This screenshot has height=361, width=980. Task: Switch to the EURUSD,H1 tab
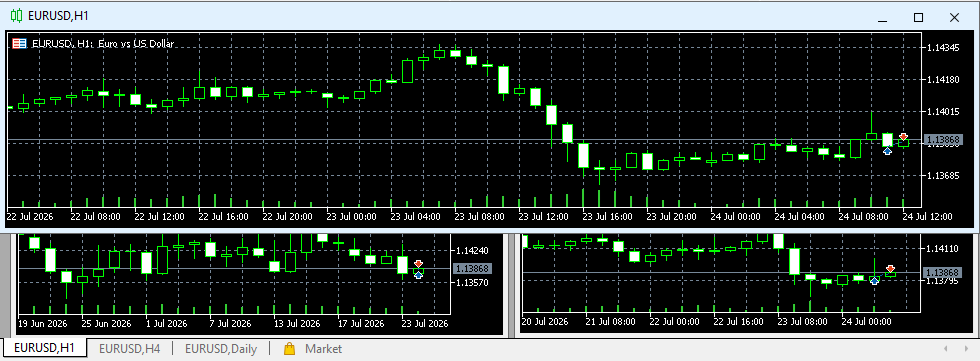[x=44, y=349]
